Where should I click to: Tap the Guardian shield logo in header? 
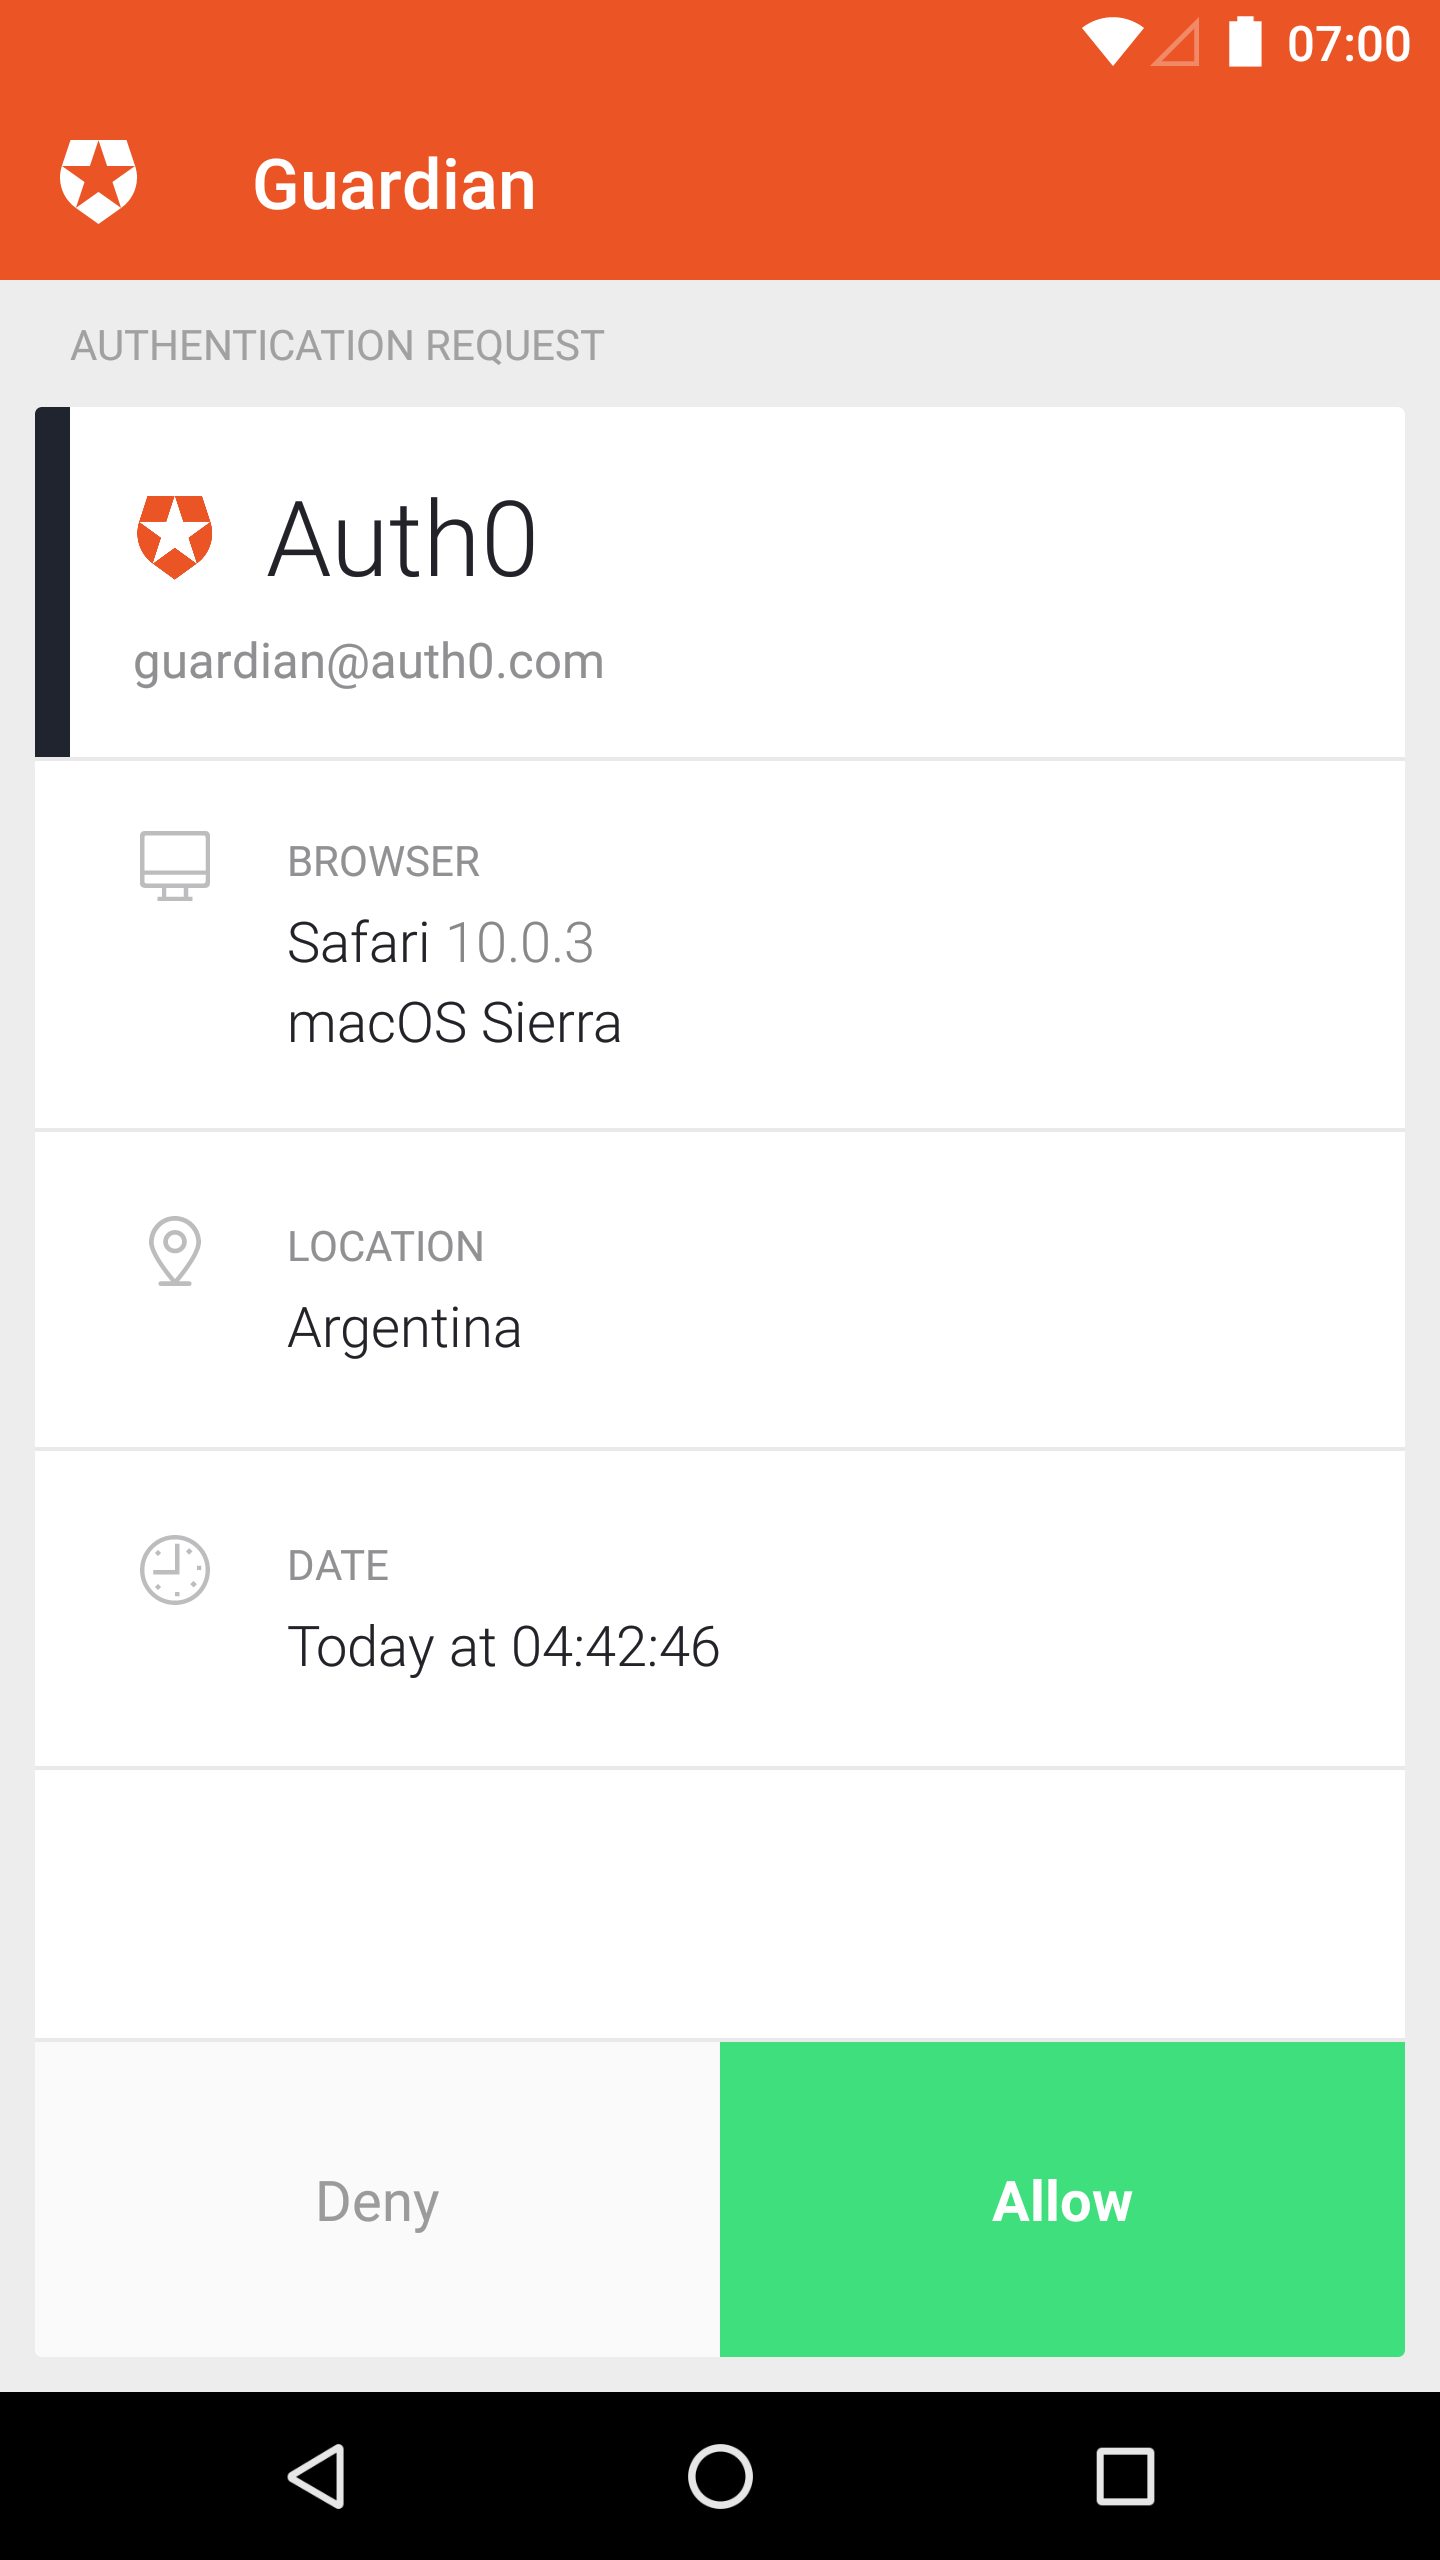[x=98, y=182]
